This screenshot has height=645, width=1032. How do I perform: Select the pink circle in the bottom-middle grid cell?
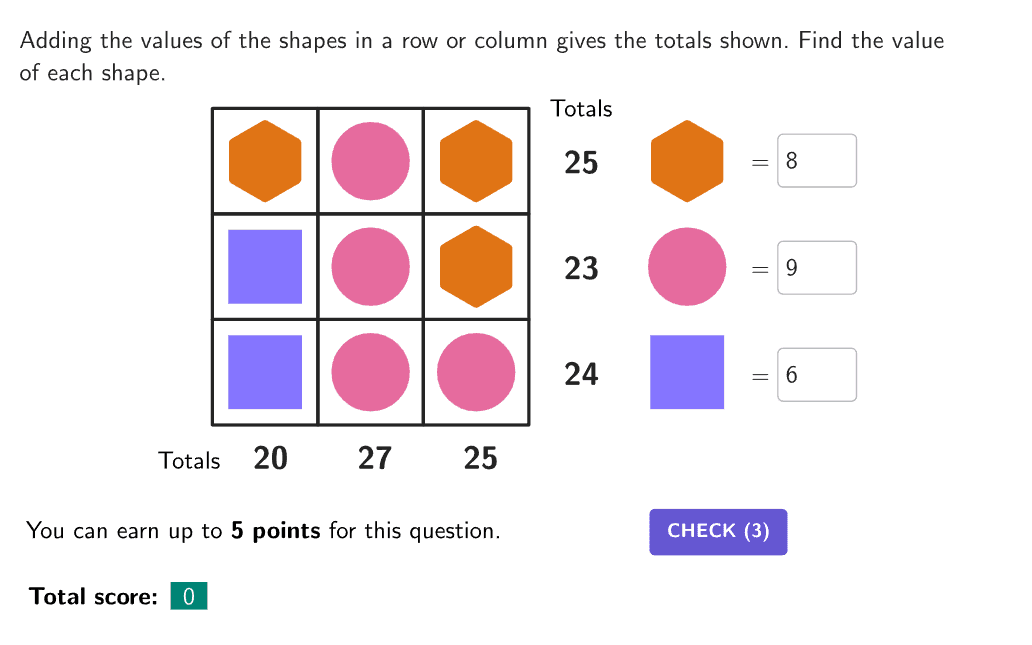370,372
